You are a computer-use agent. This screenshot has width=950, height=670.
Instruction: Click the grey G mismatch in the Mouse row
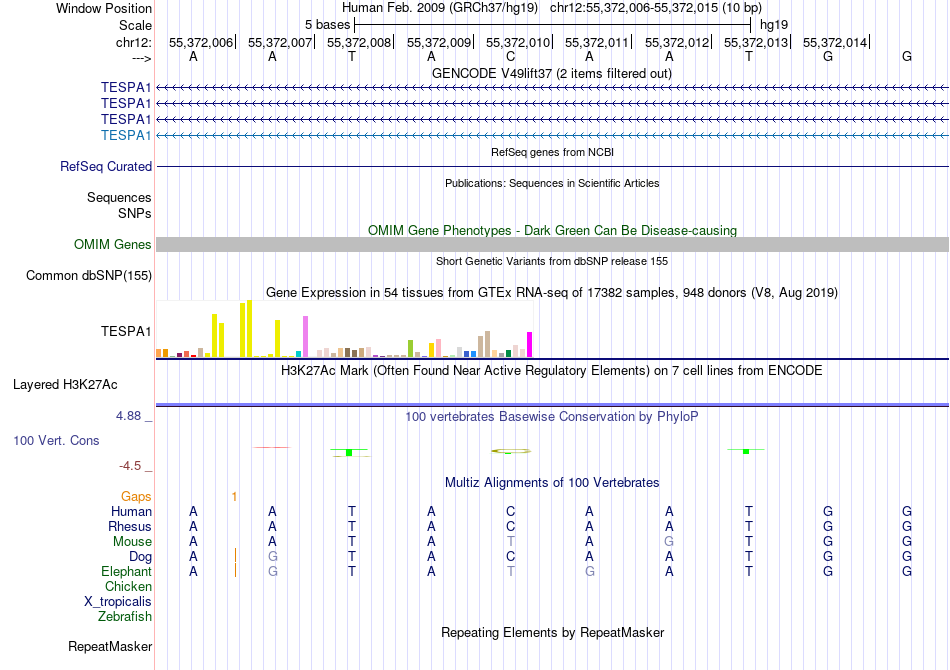point(669,542)
